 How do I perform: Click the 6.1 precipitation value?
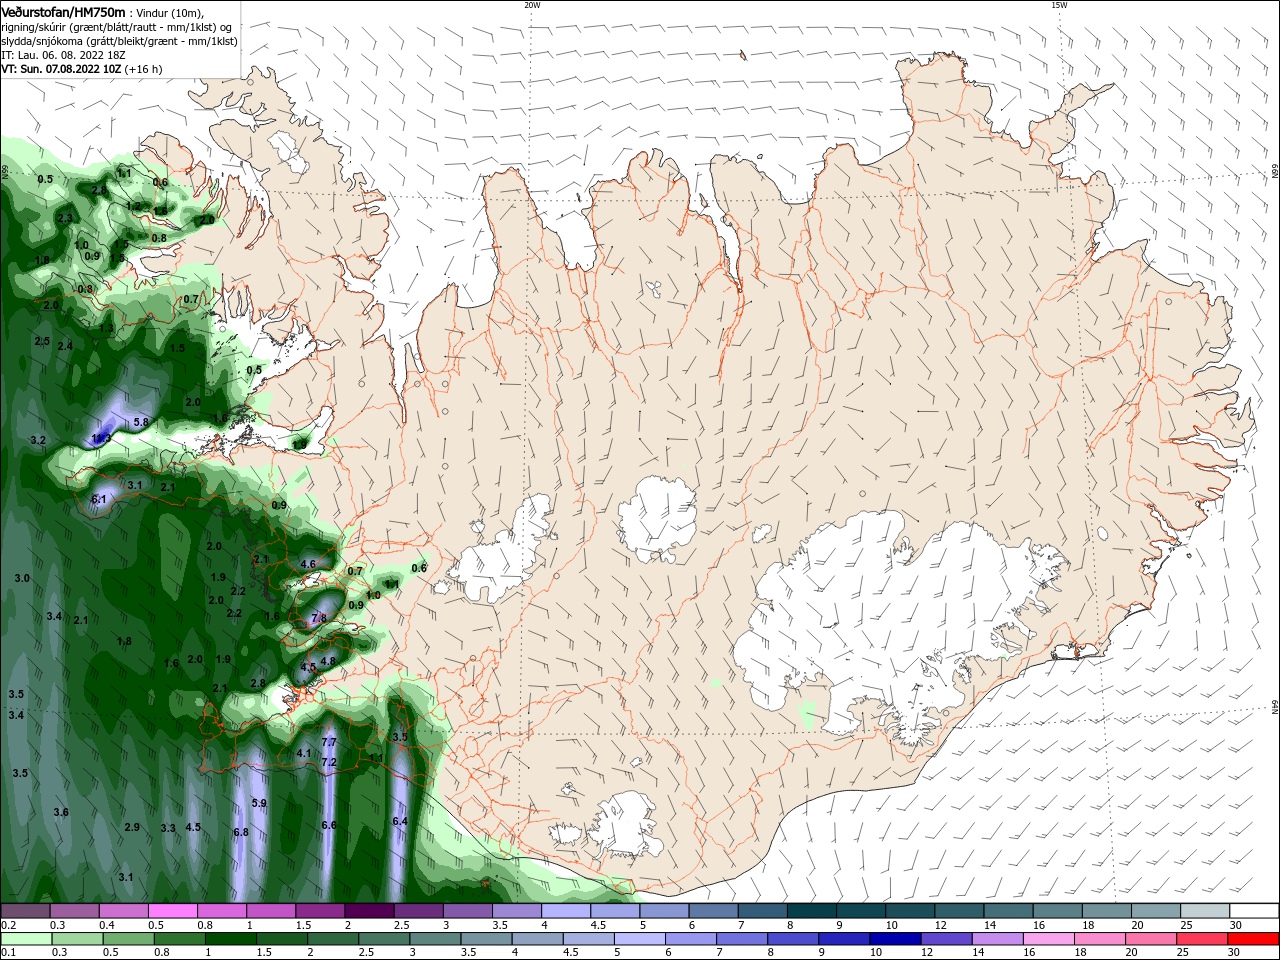click(99, 498)
